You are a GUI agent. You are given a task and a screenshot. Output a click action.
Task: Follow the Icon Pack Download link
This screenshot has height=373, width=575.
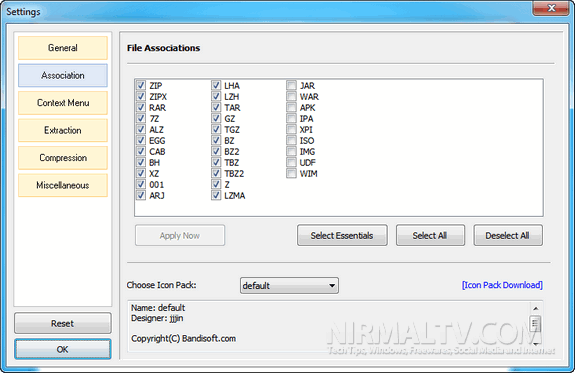pos(502,285)
